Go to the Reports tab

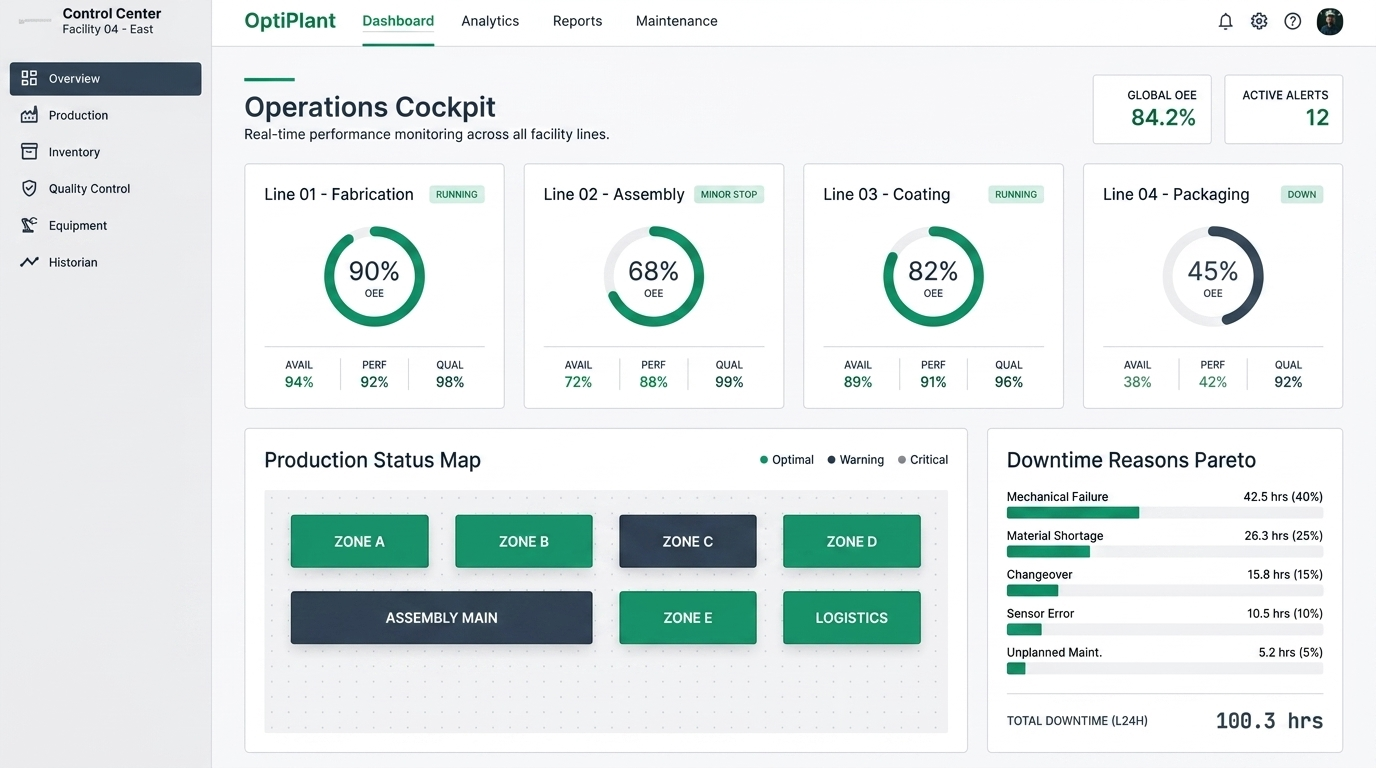[578, 21]
